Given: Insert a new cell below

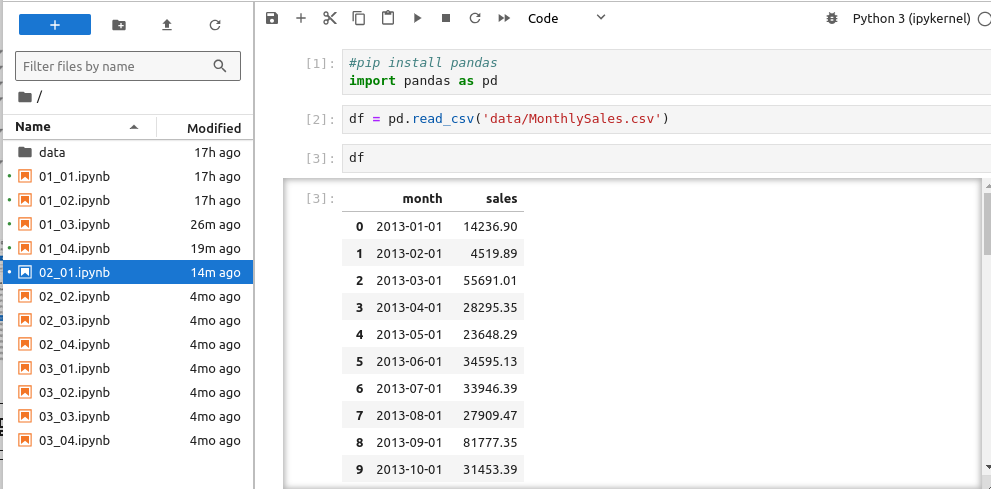Looking at the screenshot, I should pyautogui.click(x=300, y=18).
